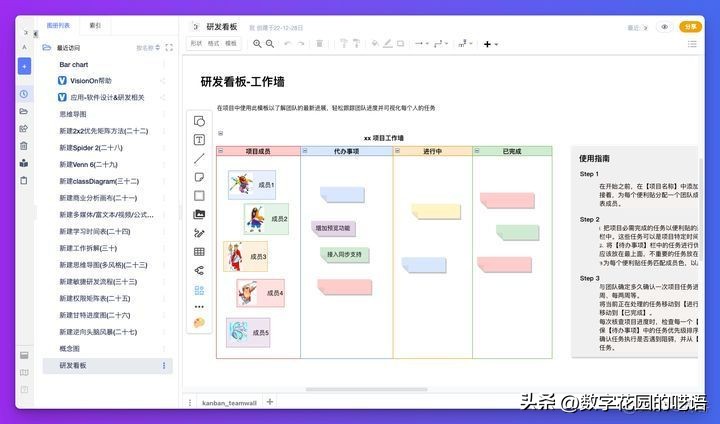Open the 形状 panel tab
Image resolution: width=720 pixels, height=424 pixels.
pyautogui.click(x=196, y=44)
